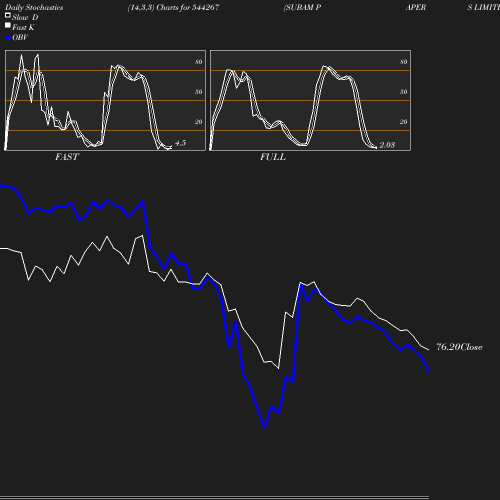Select the 'Slow D' legend label
Image resolution: width=500 pixels, height=500 pixels.
[x=25, y=17]
